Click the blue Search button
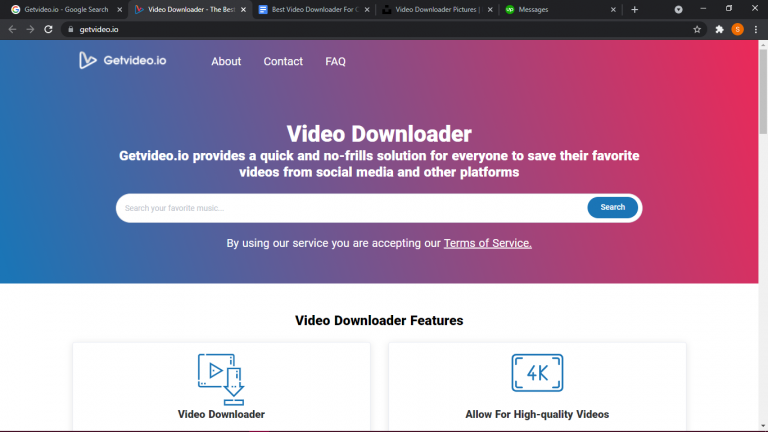768x432 pixels. (x=612, y=207)
